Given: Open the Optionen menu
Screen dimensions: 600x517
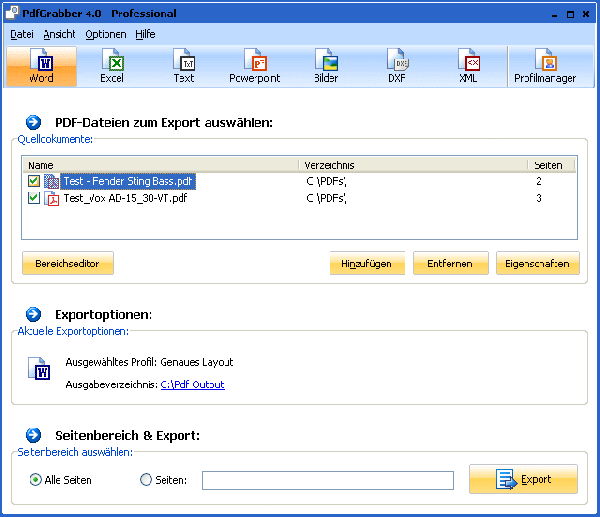Looking at the screenshot, I should pyautogui.click(x=106, y=34).
